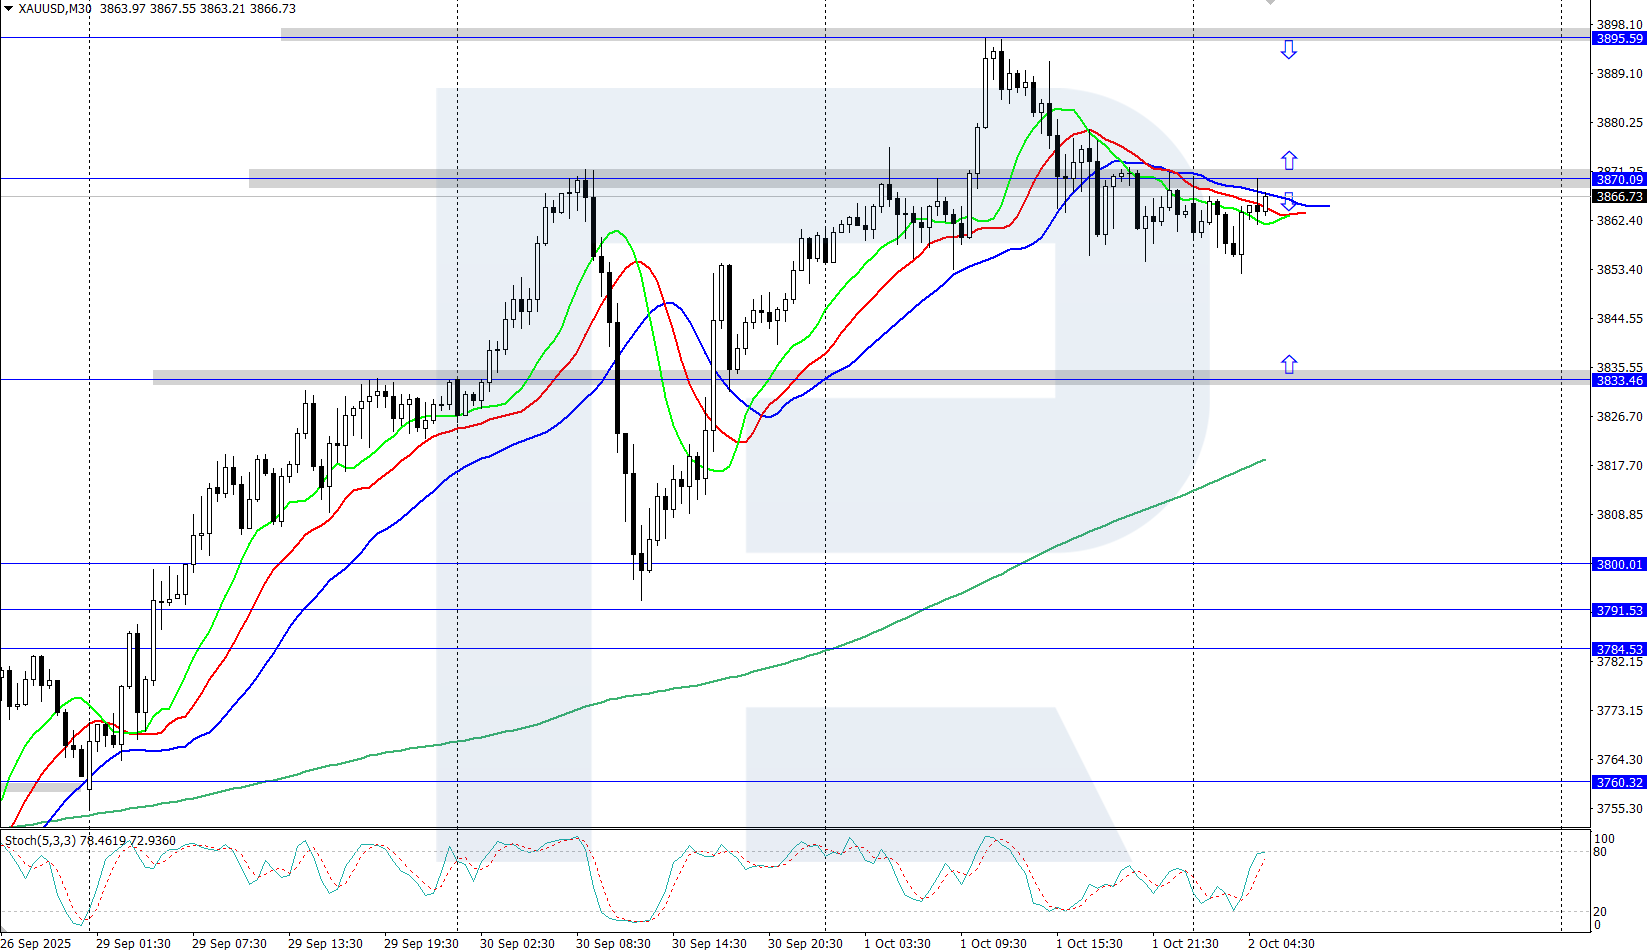This screenshot has width=1647, height=952.
Task: Click the Stoch(5,3,3) indicator label
Action: 40,840
